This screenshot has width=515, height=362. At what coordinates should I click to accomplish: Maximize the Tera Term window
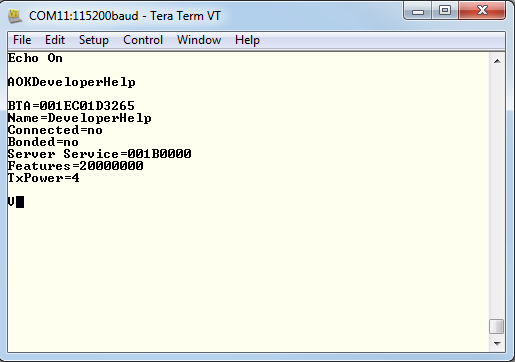pos(445,11)
